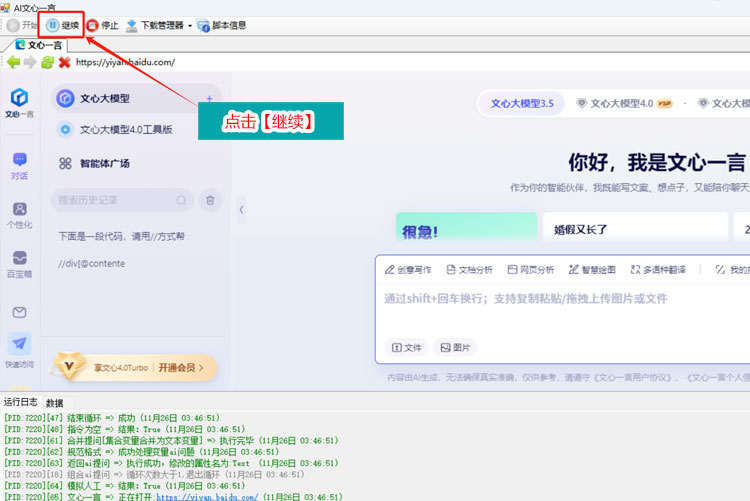Select the 网页分析 tool
Screen dimensions: 750x501
pyautogui.click(x=530, y=270)
